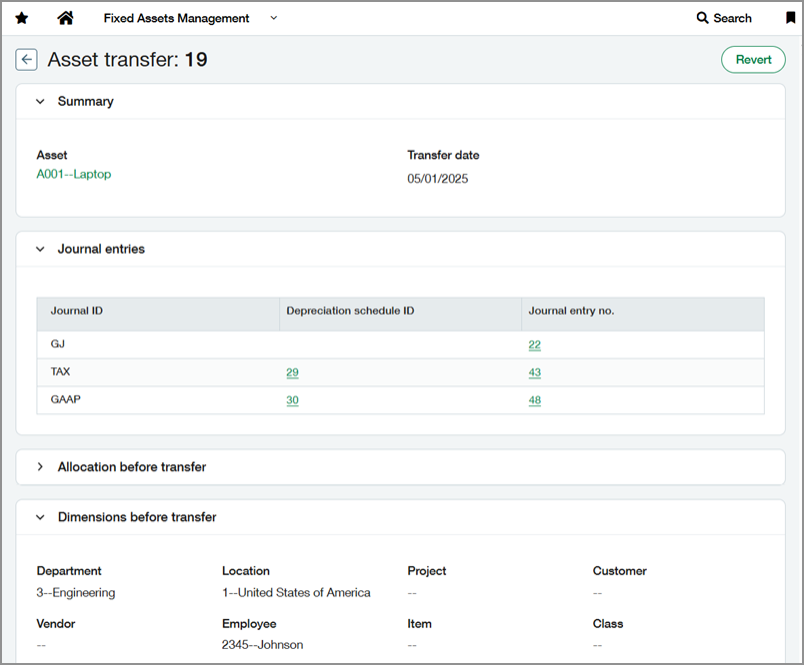804x665 pixels.
Task: Expand the Allocation before transfer section
Action: 39,467
